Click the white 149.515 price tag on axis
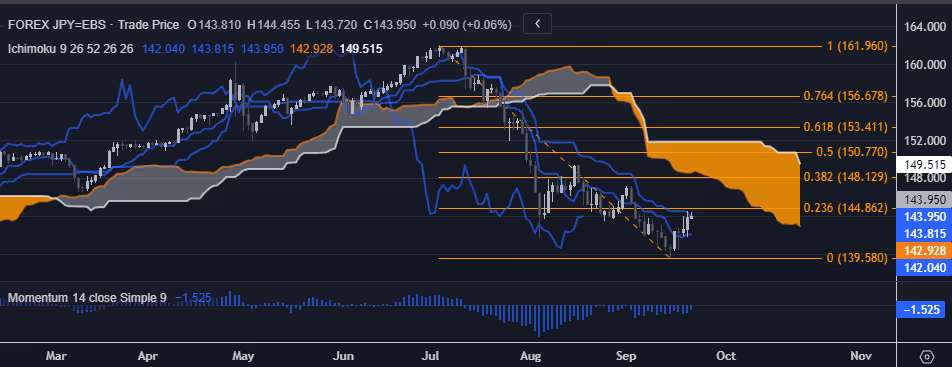Image resolution: width=952 pixels, height=367 pixels. (923, 164)
